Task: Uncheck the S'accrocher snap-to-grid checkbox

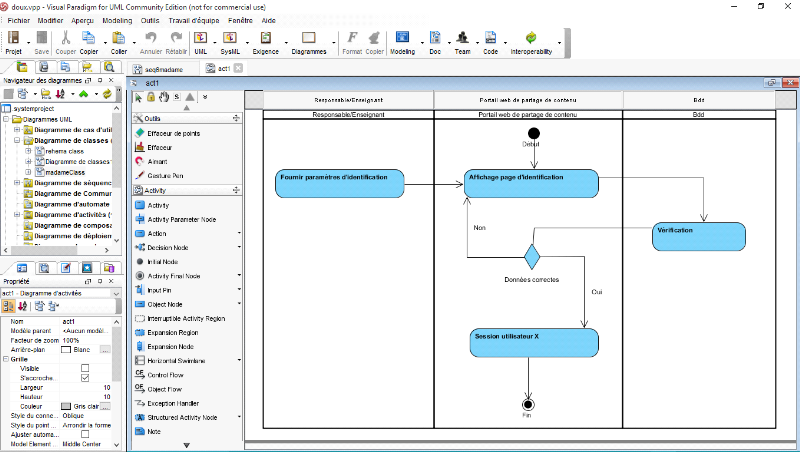Action: click(x=85, y=378)
